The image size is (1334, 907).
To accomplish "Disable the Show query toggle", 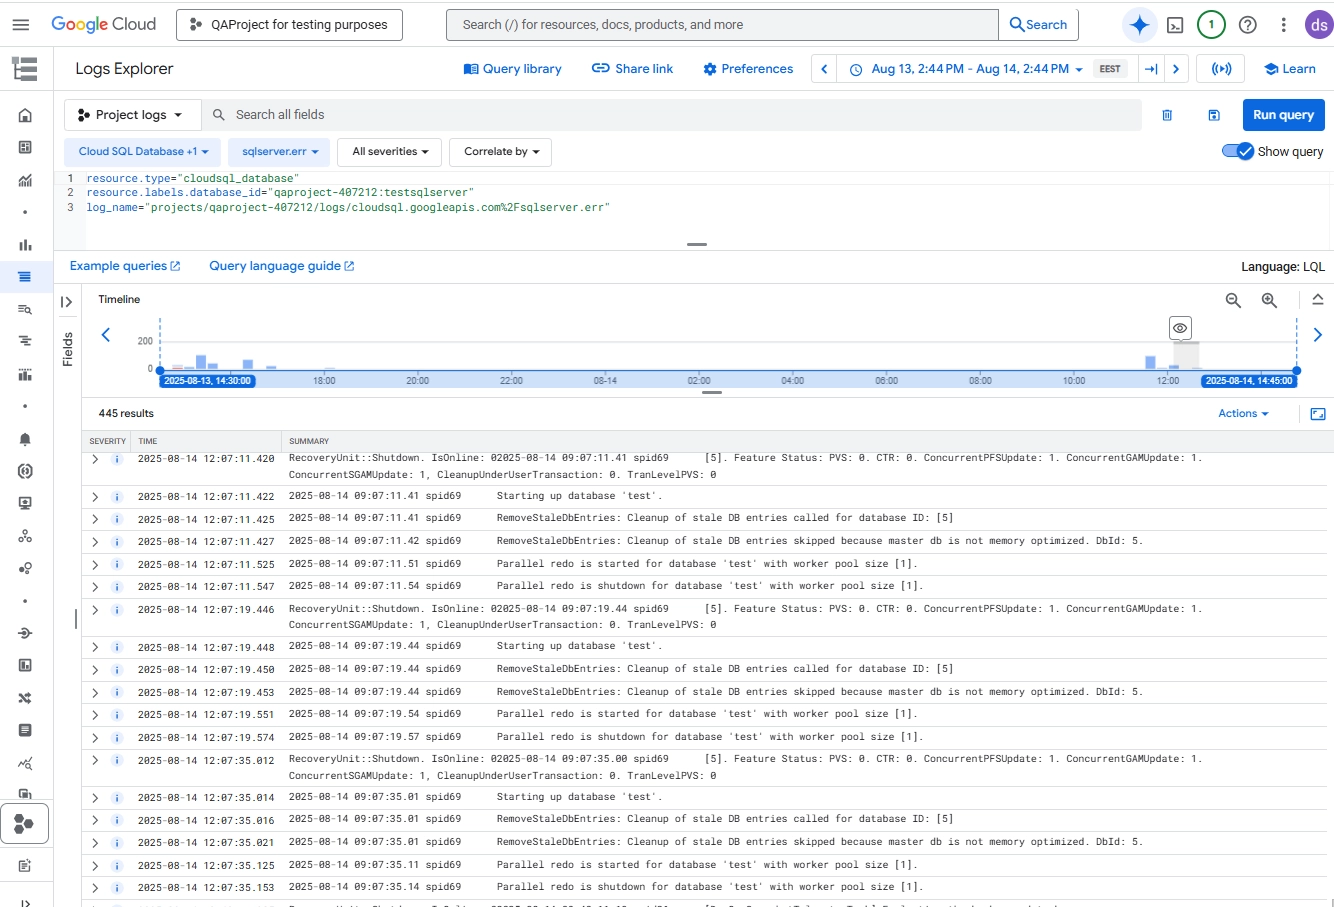I will 1237,151.
